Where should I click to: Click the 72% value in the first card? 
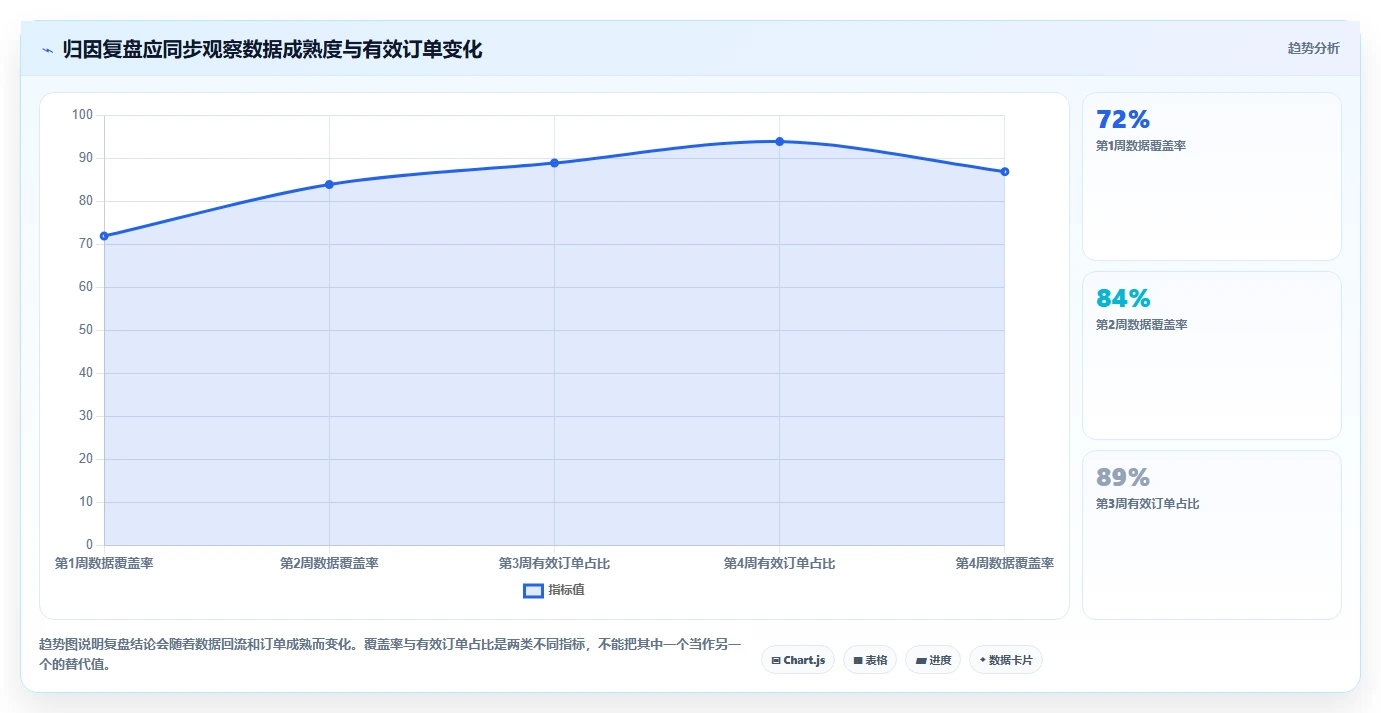(1123, 120)
